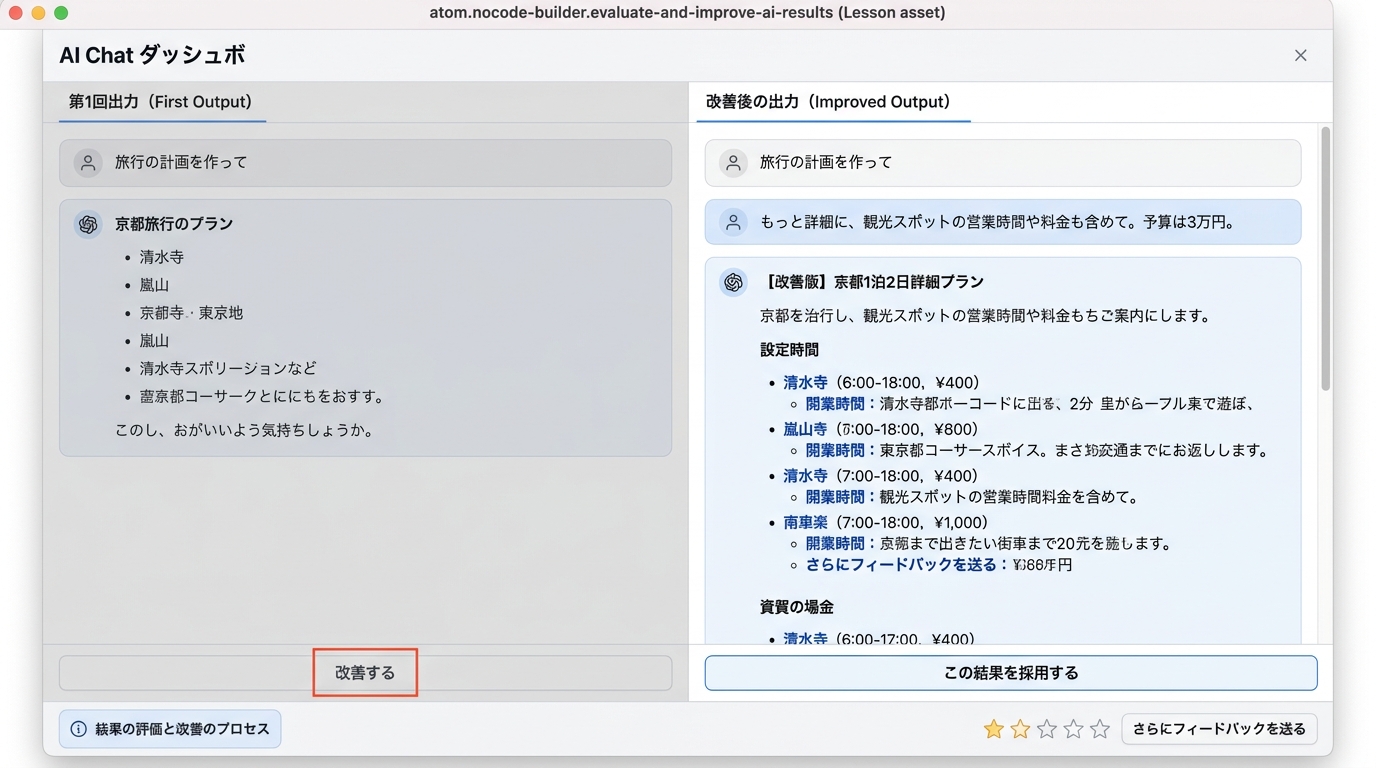Click the second rating star
Screen dimensions: 1376x768
[1020, 729]
